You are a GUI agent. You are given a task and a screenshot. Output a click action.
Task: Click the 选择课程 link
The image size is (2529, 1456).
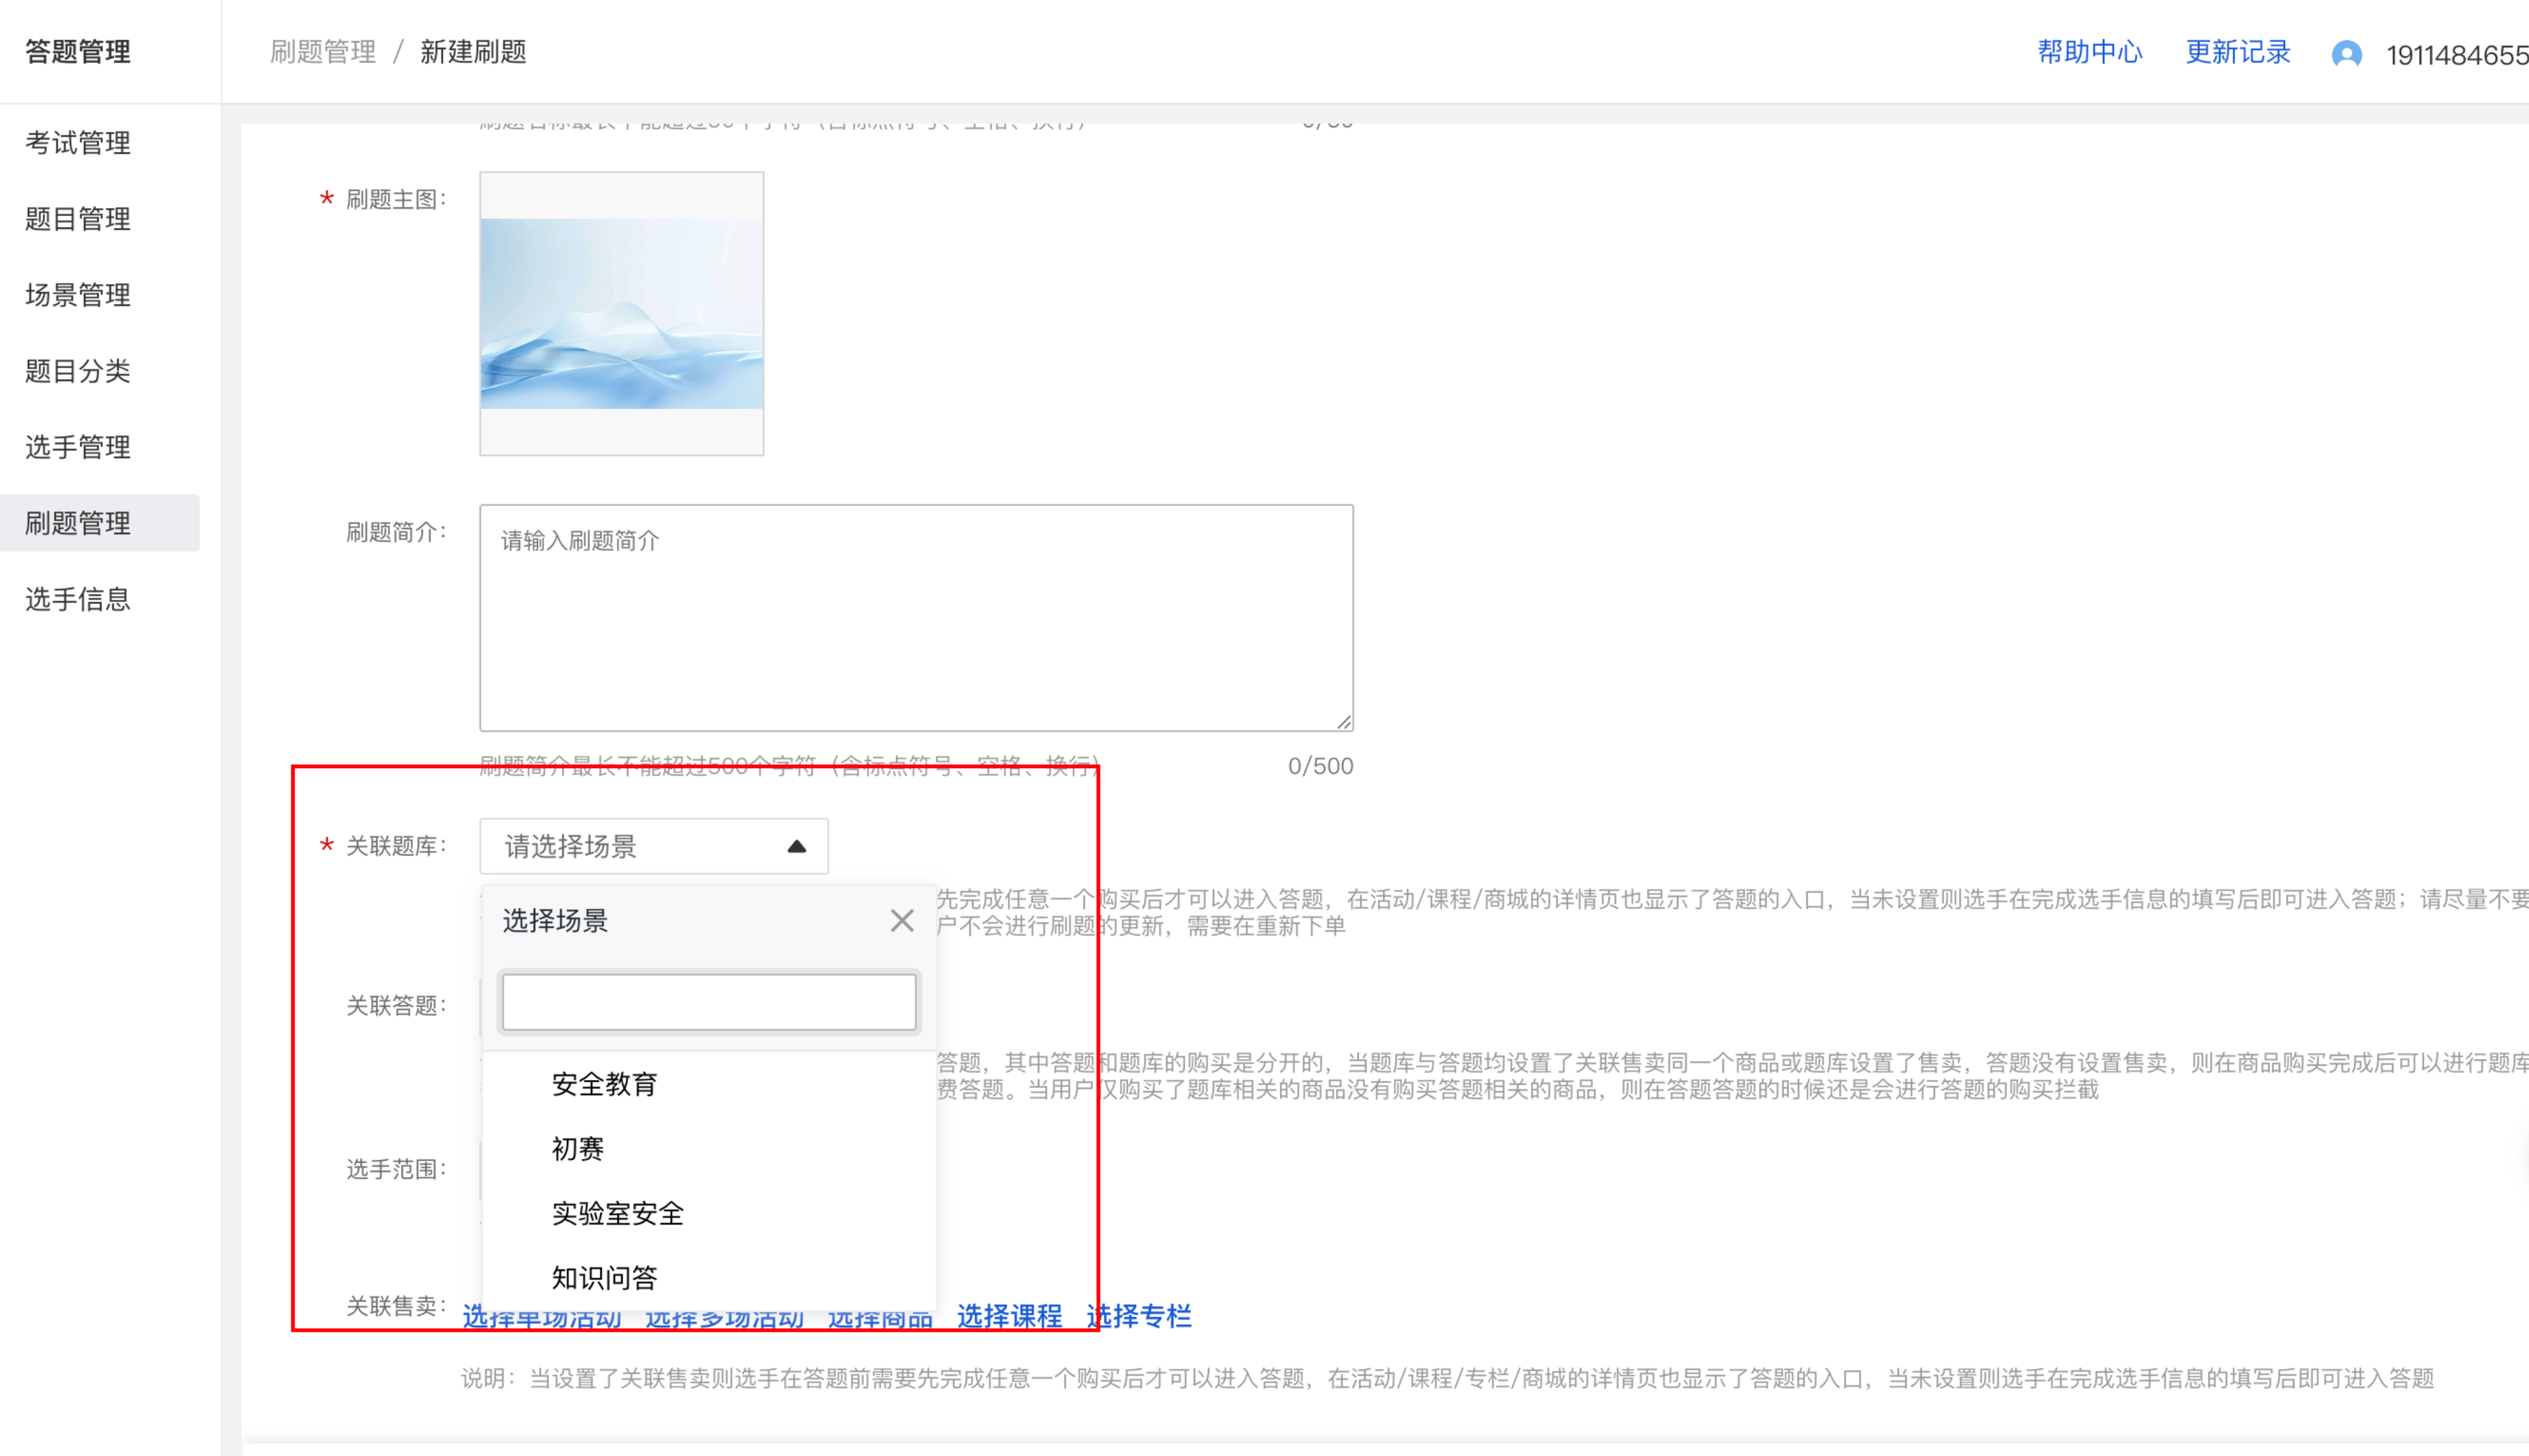click(x=1009, y=1317)
